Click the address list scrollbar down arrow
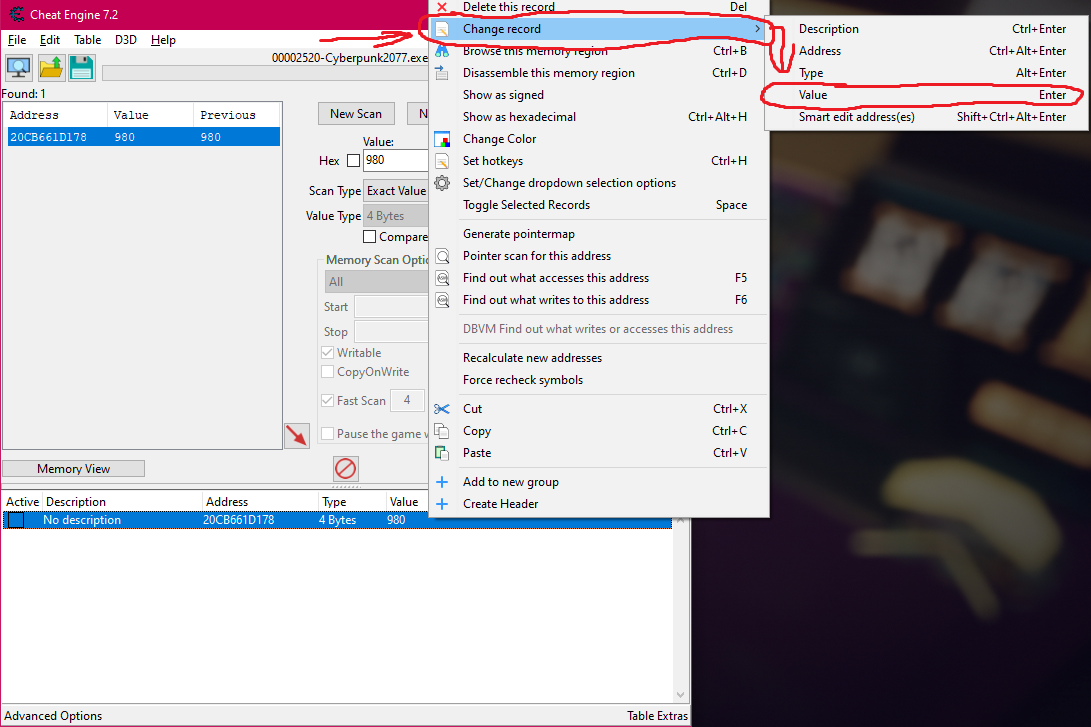 (680, 695)
